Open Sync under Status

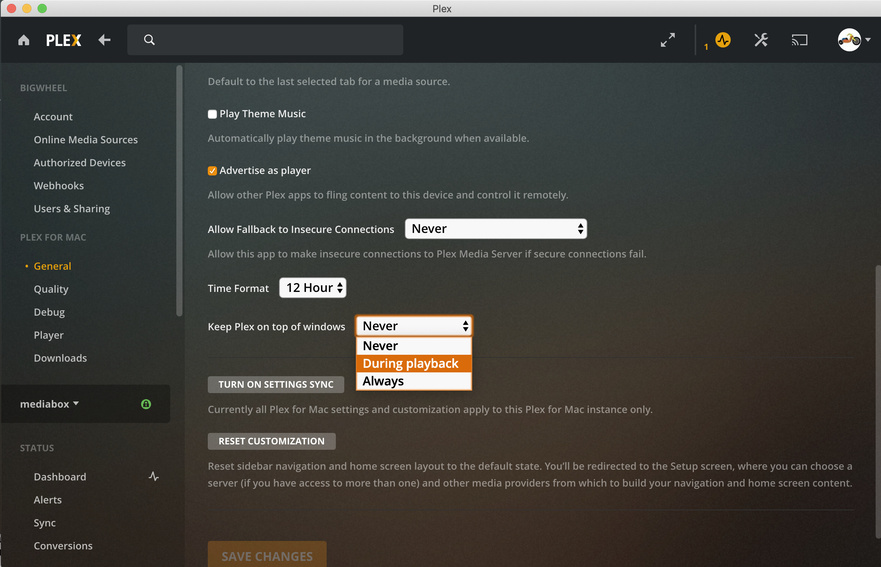point(44,523)
